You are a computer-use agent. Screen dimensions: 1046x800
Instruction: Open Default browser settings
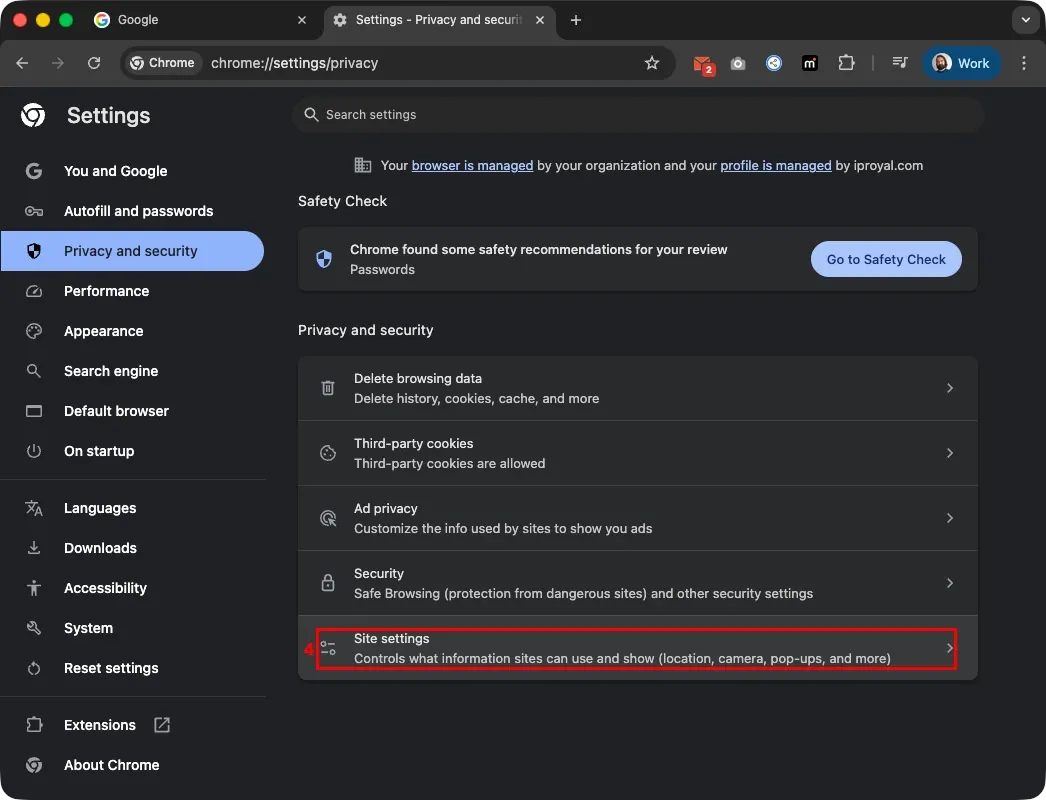pyautogui.click(x=132, y=411)
